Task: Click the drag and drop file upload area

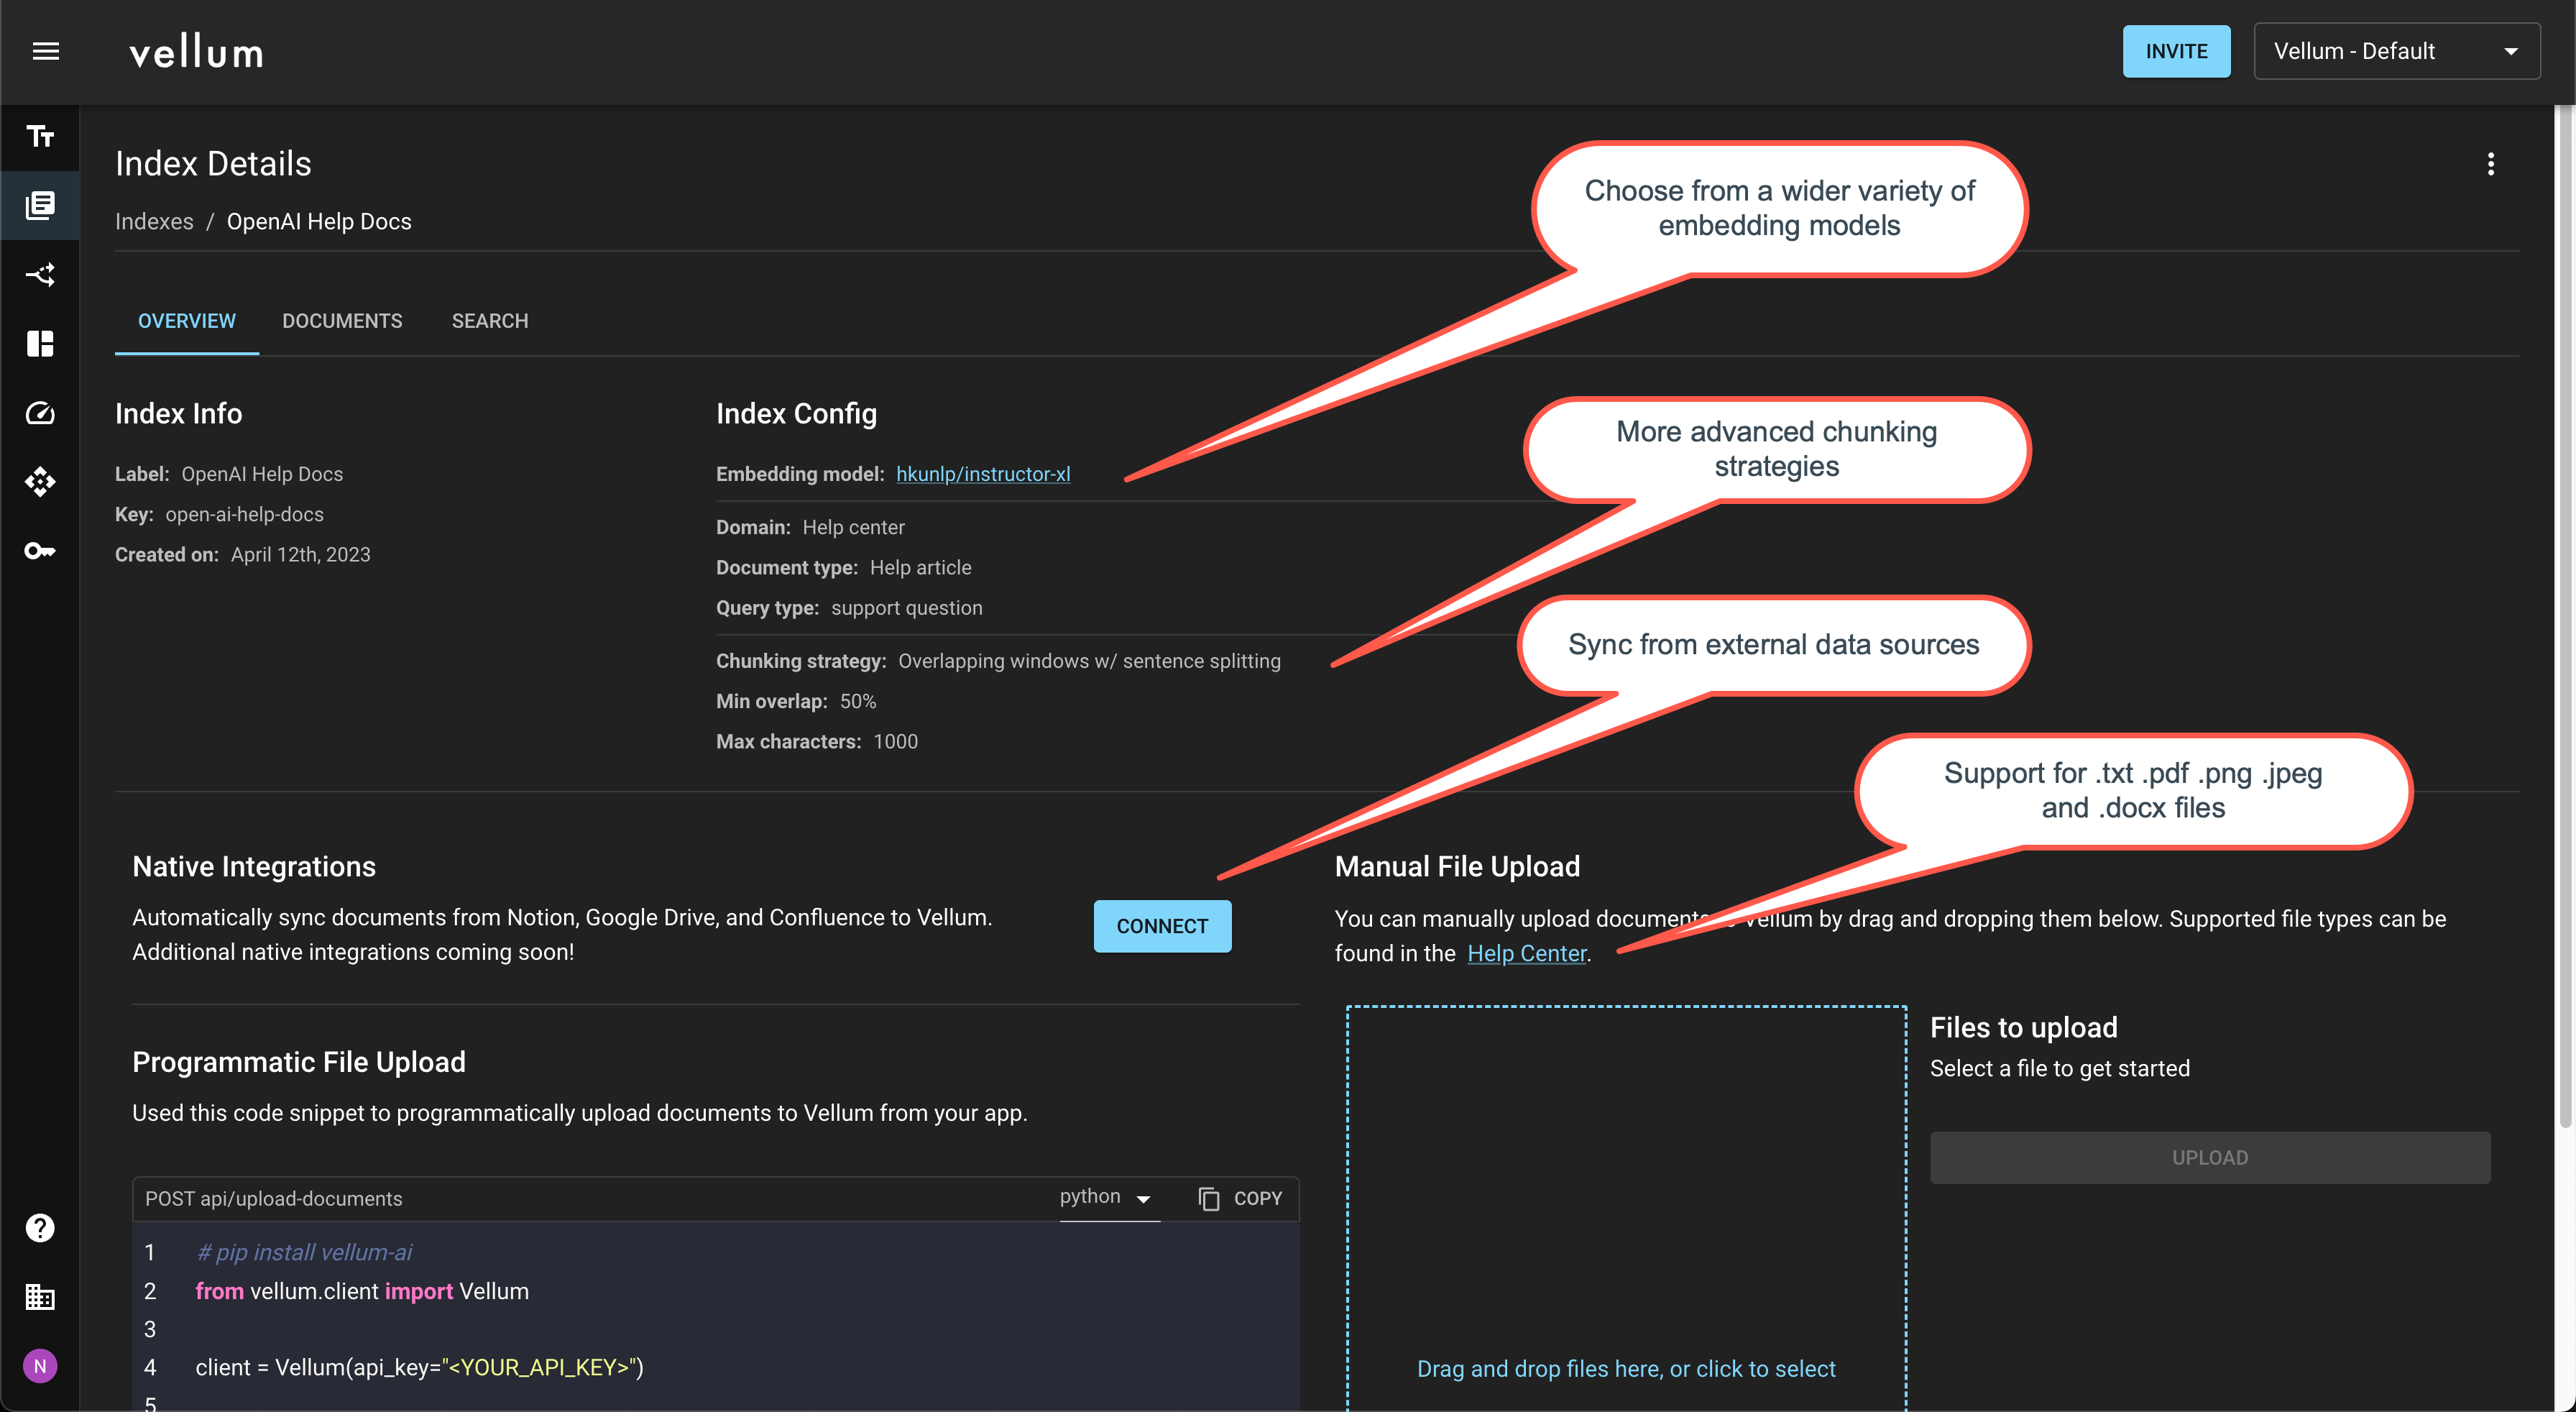Action: coord(1626,1200)
